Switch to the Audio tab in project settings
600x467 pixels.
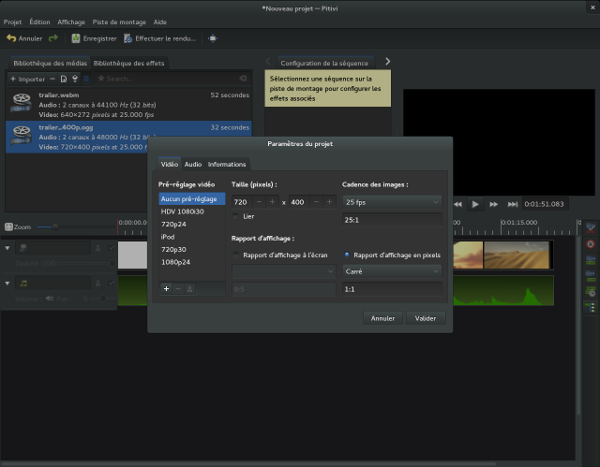(193, 164)
